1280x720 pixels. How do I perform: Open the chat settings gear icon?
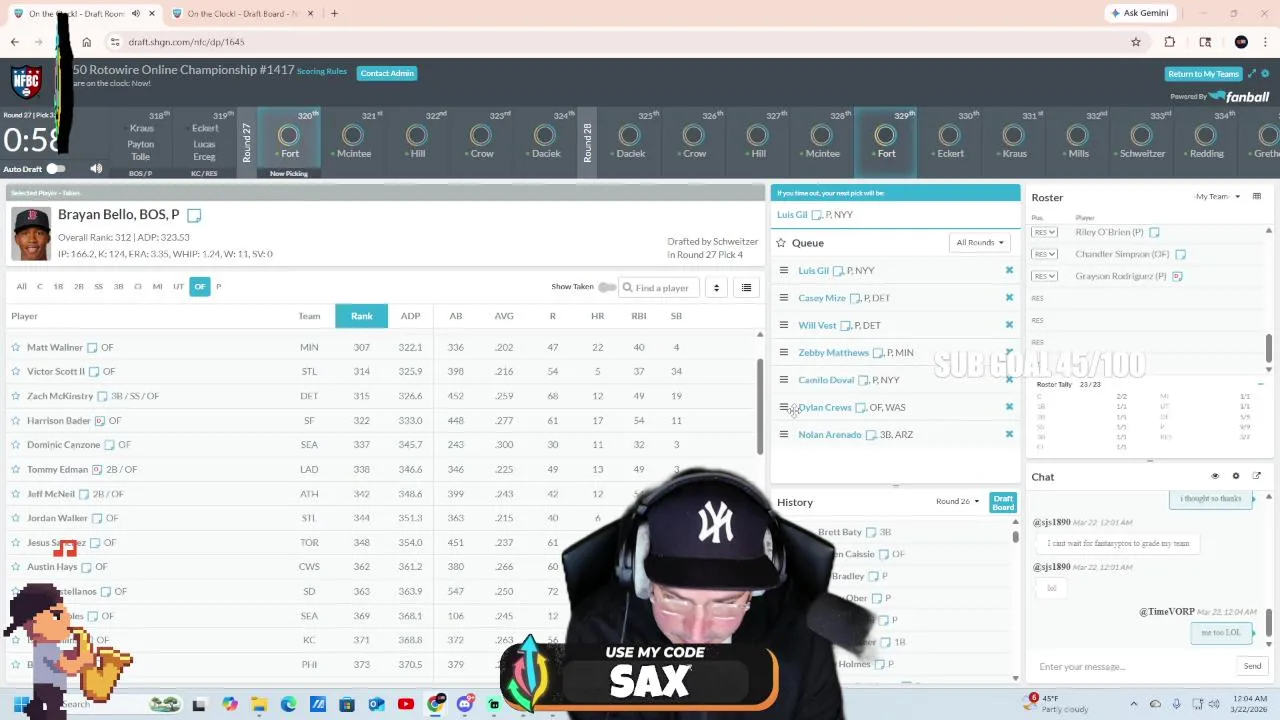pos(1236,476)
